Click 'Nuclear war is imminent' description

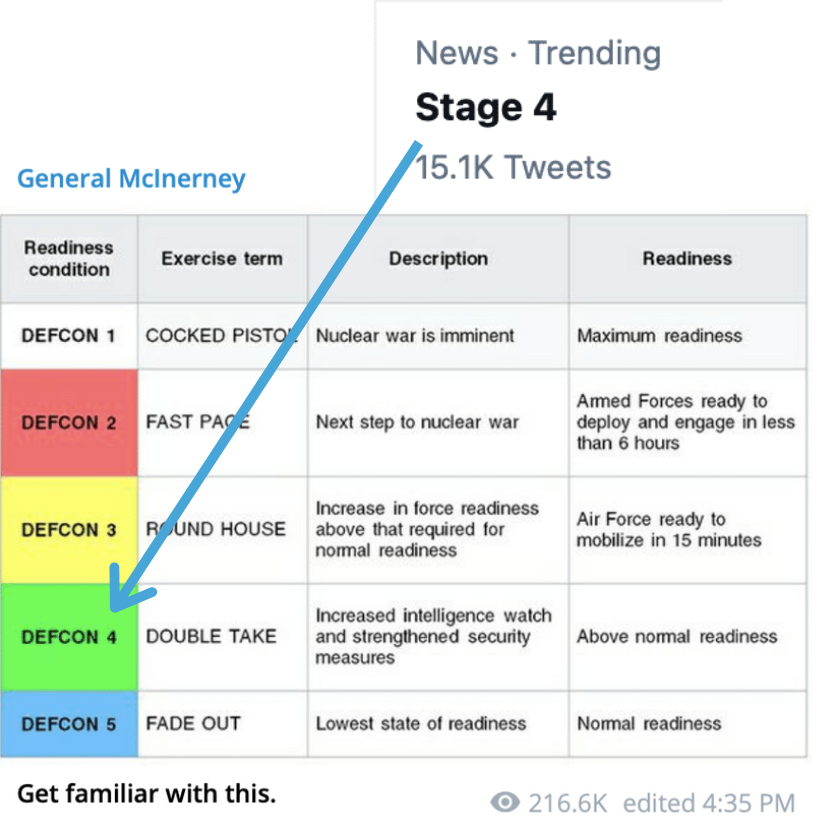click(415, 336)
